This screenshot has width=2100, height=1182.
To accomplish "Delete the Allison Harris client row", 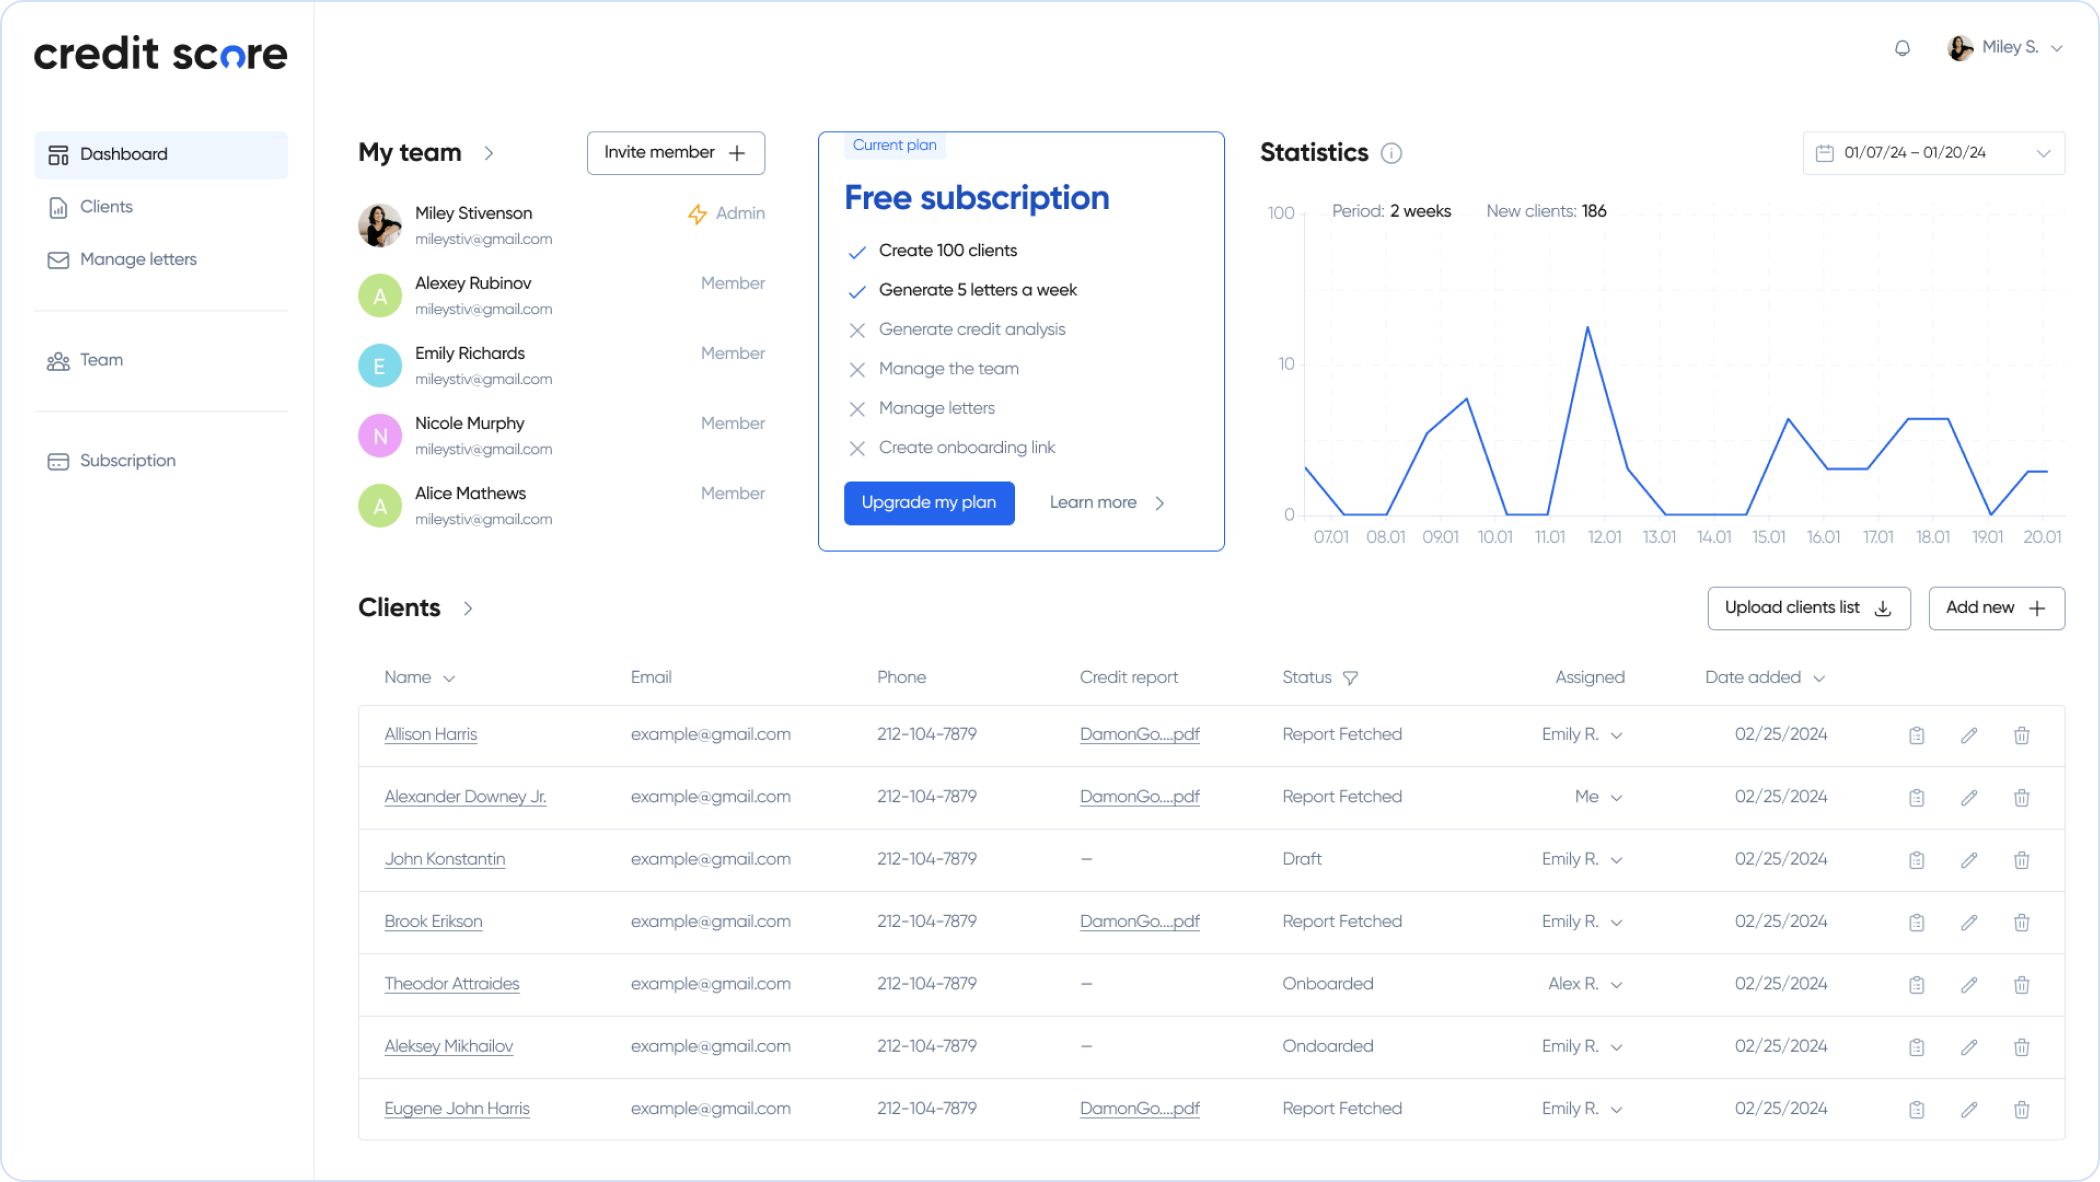I will (x=2021, y=735).
